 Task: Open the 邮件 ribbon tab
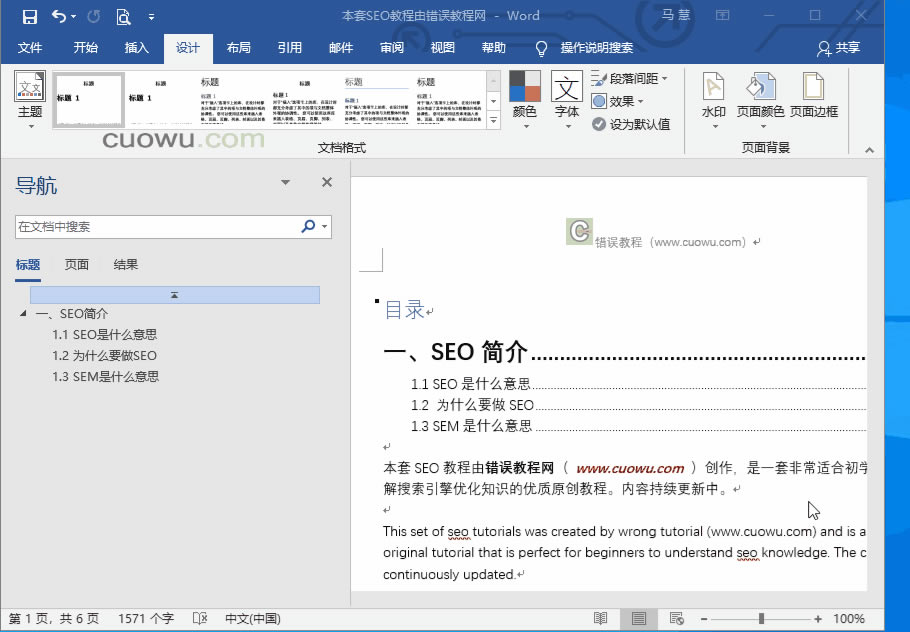[341, 48]
